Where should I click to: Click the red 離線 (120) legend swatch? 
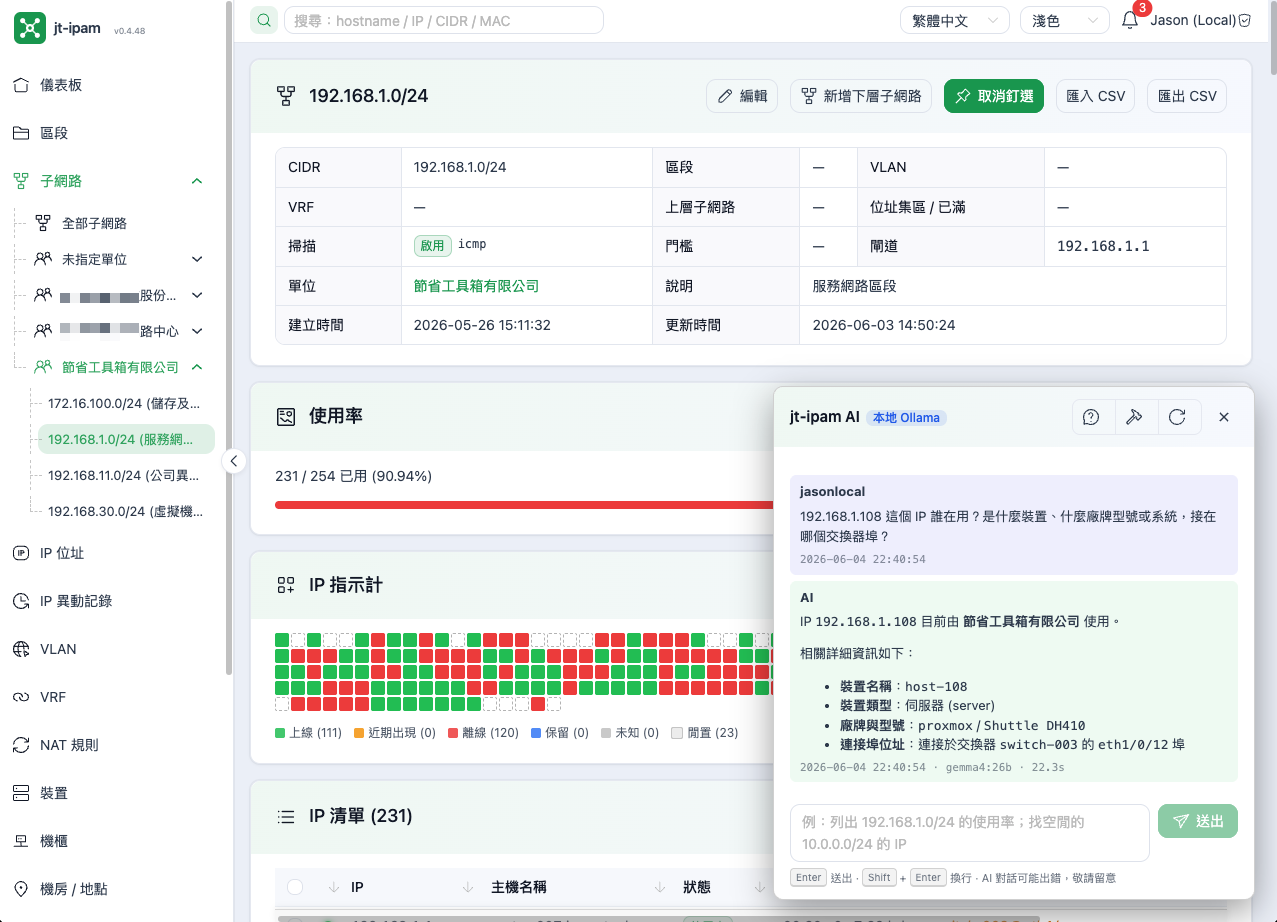[x=453, y=733]
